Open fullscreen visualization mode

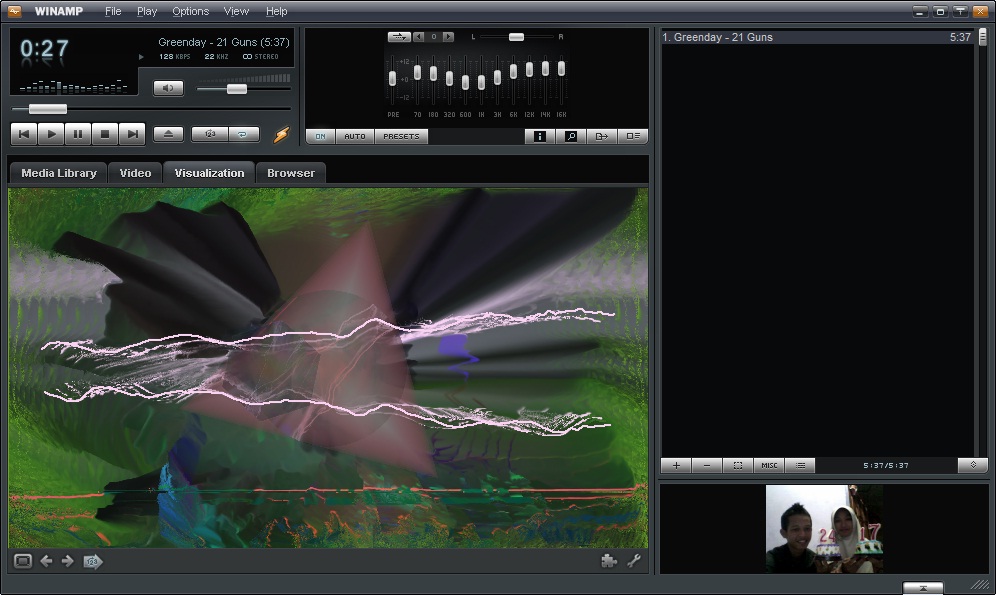click(x=23, y=562)
